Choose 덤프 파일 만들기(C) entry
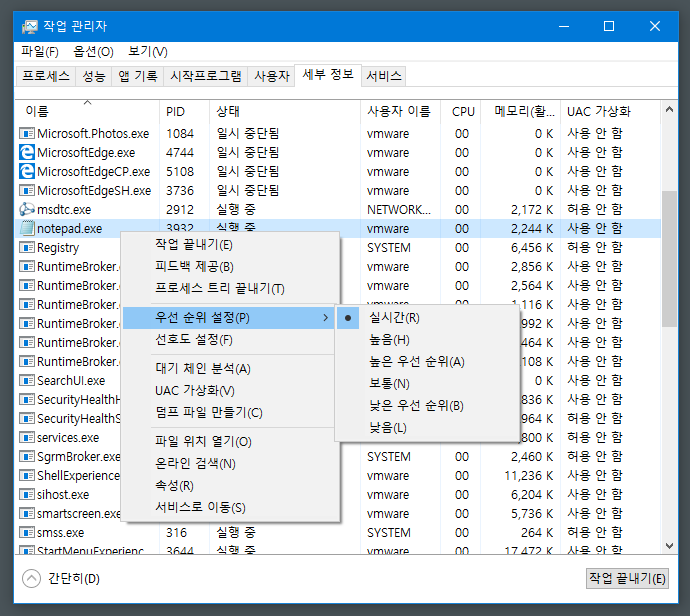 [x=231, y=413]
